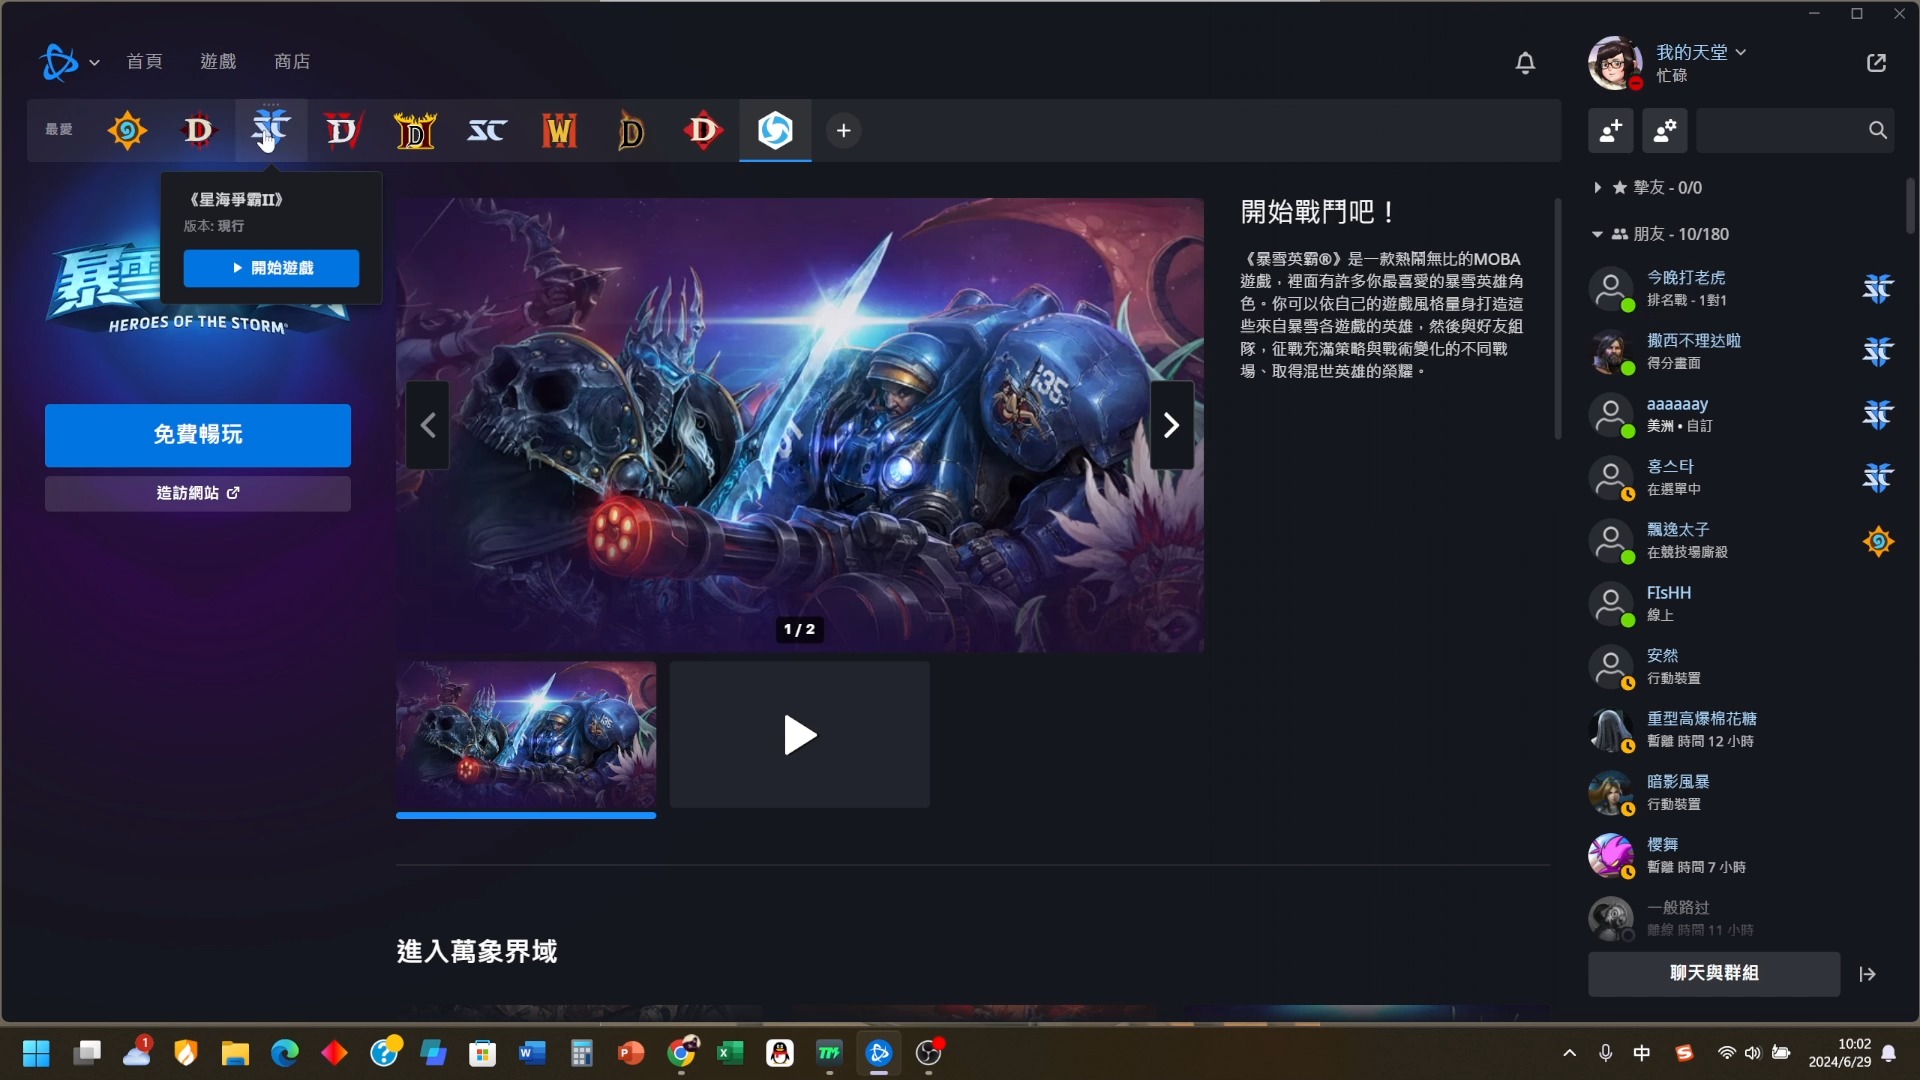Select friend 今晚打老虎
The width and height of the screenshot is (1920, 1080).
pyautogui.click(x=1742, y=289)
